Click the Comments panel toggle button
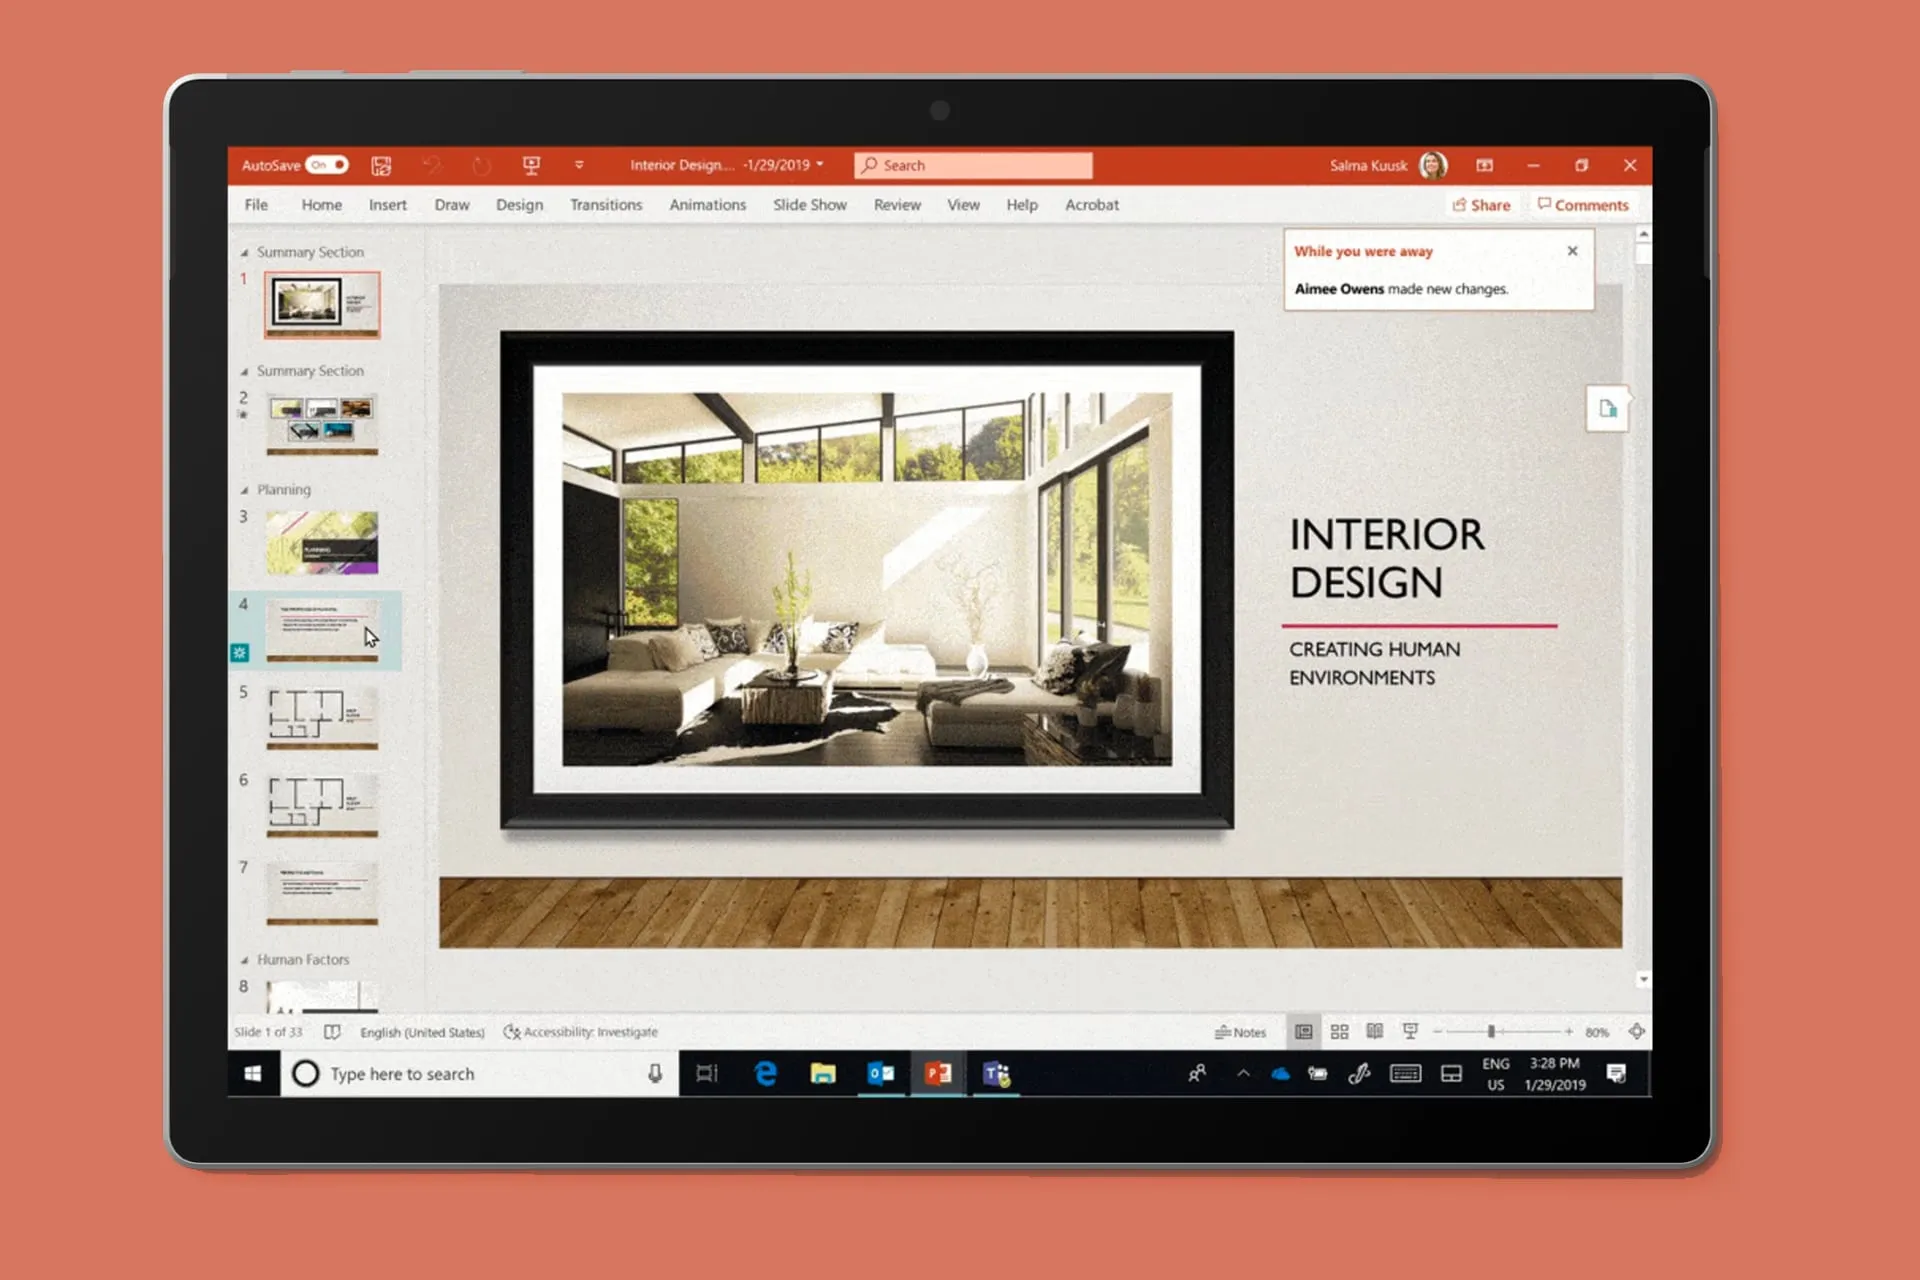 pos(1583,204)
